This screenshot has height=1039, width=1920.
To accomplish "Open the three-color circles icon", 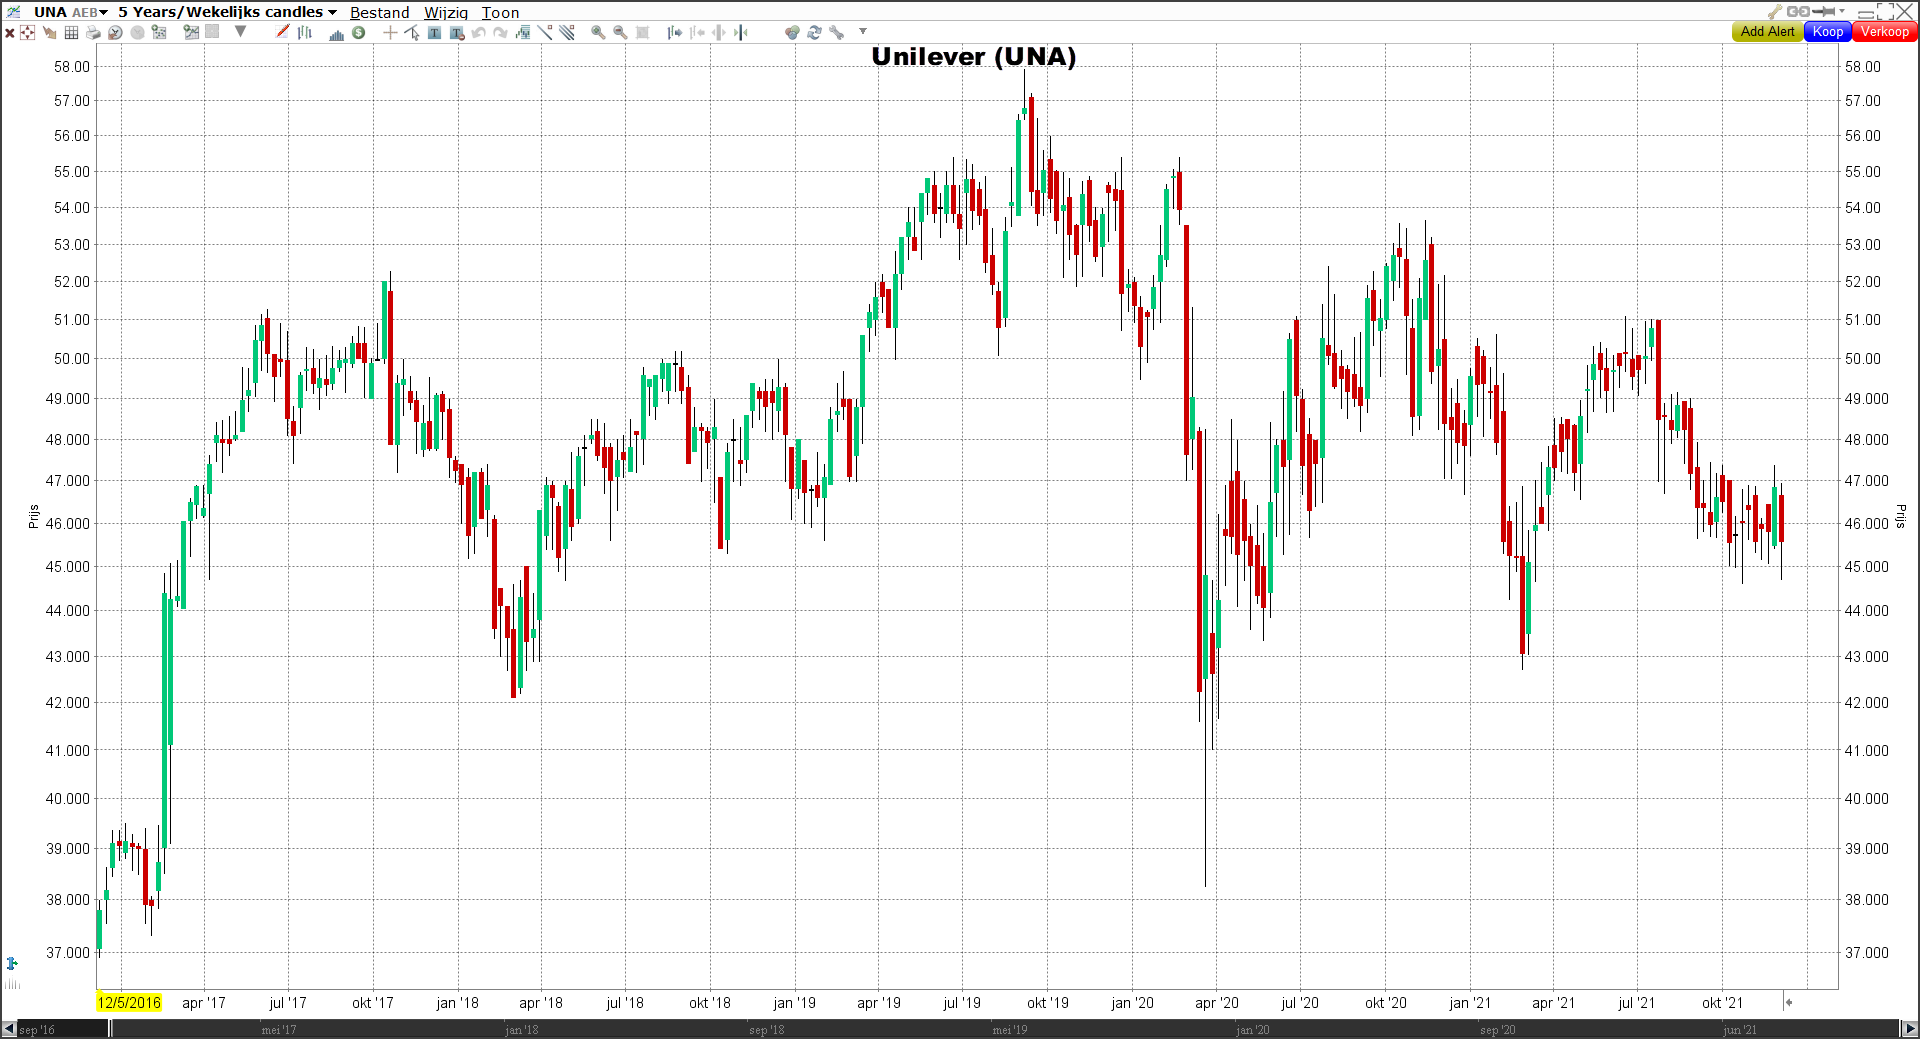I will coord(792,32).
